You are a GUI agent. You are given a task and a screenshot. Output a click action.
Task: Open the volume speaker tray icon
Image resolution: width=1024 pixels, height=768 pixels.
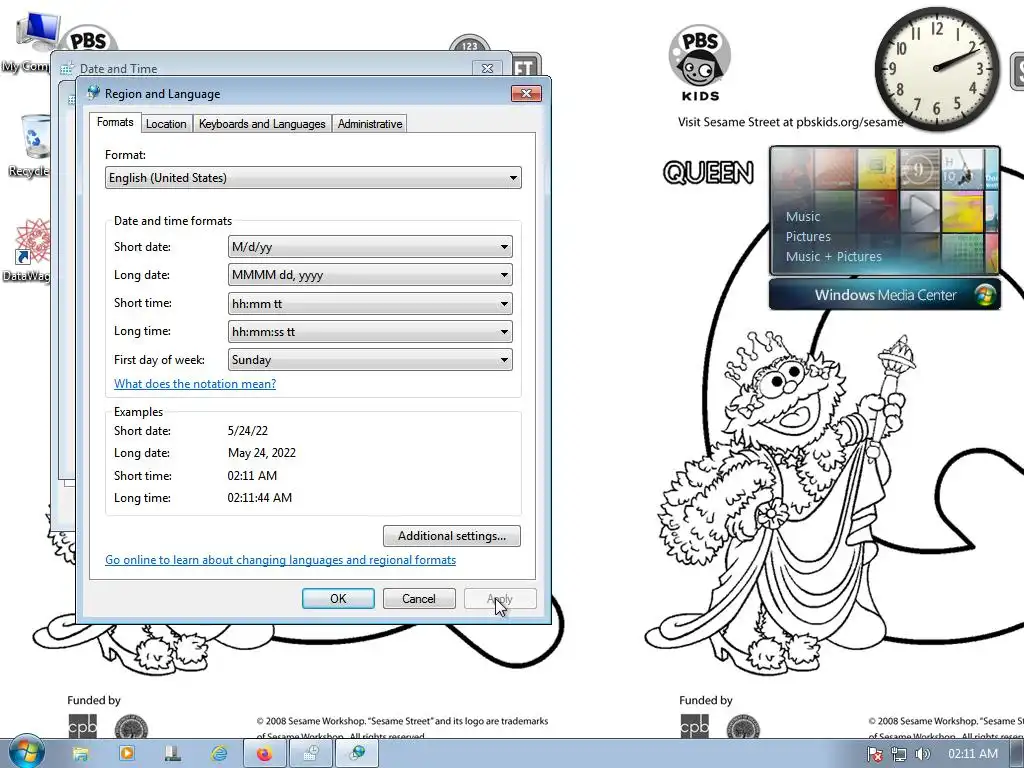[923, 754]
